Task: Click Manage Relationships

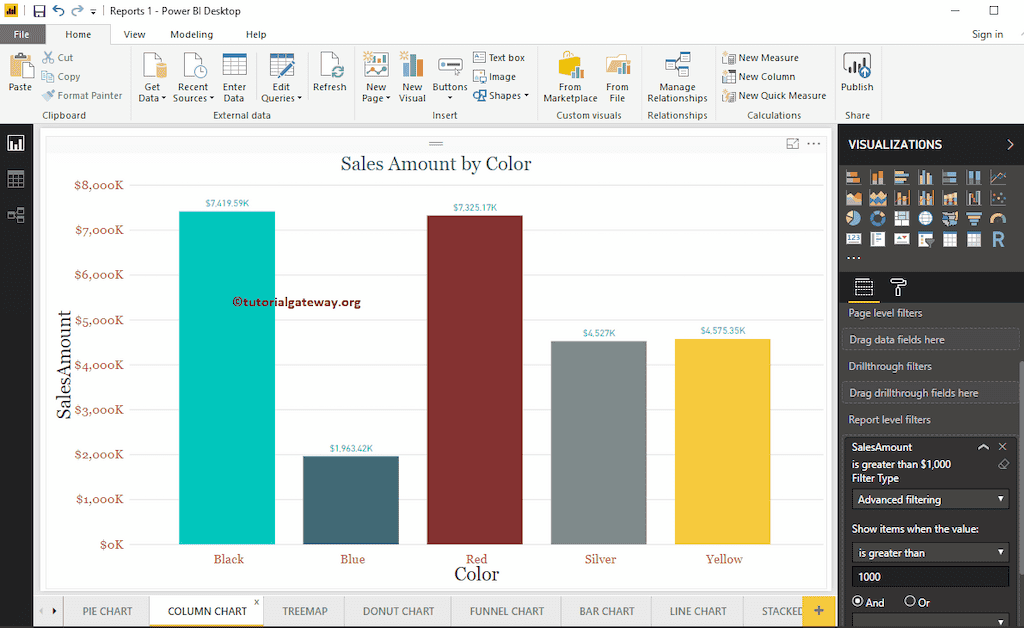Action: (x=677, y=78)
